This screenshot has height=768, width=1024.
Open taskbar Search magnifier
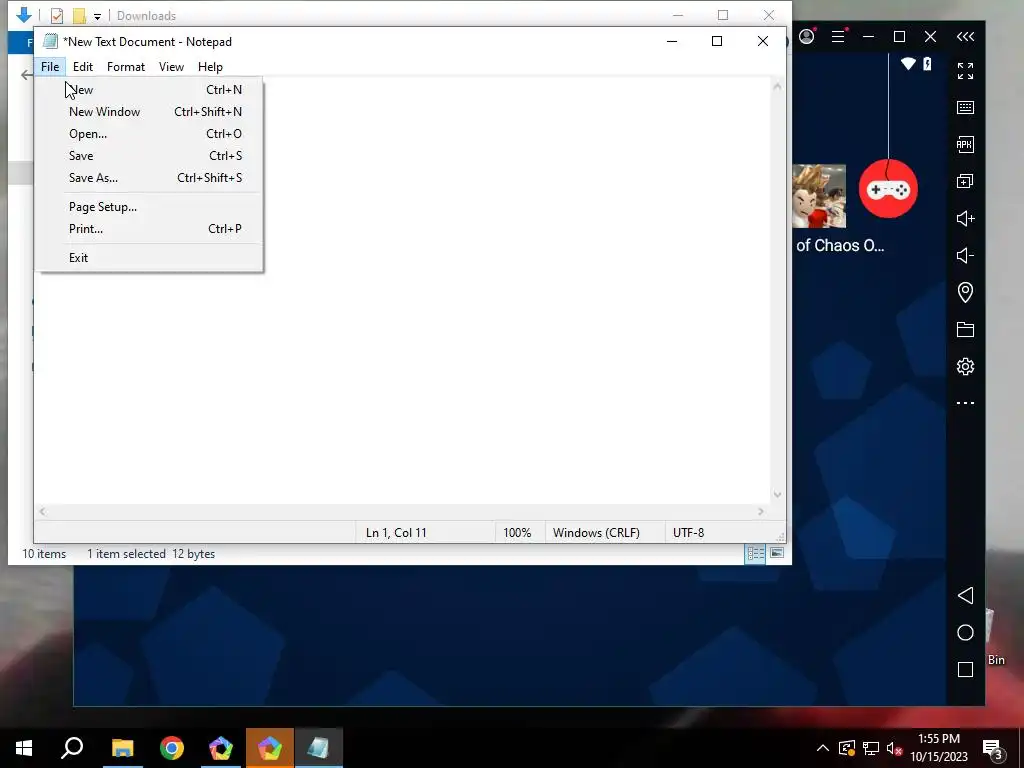pos(72,748)
